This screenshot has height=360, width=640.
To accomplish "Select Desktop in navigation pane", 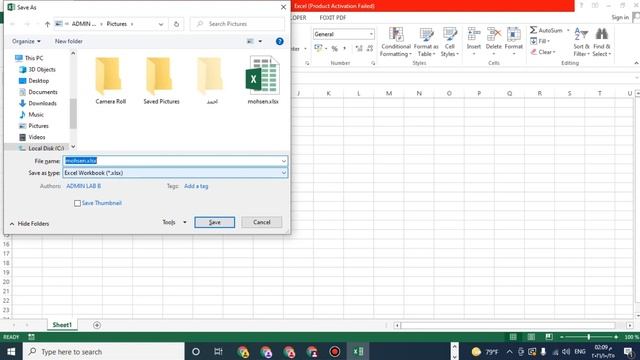I will click(39, 81).
